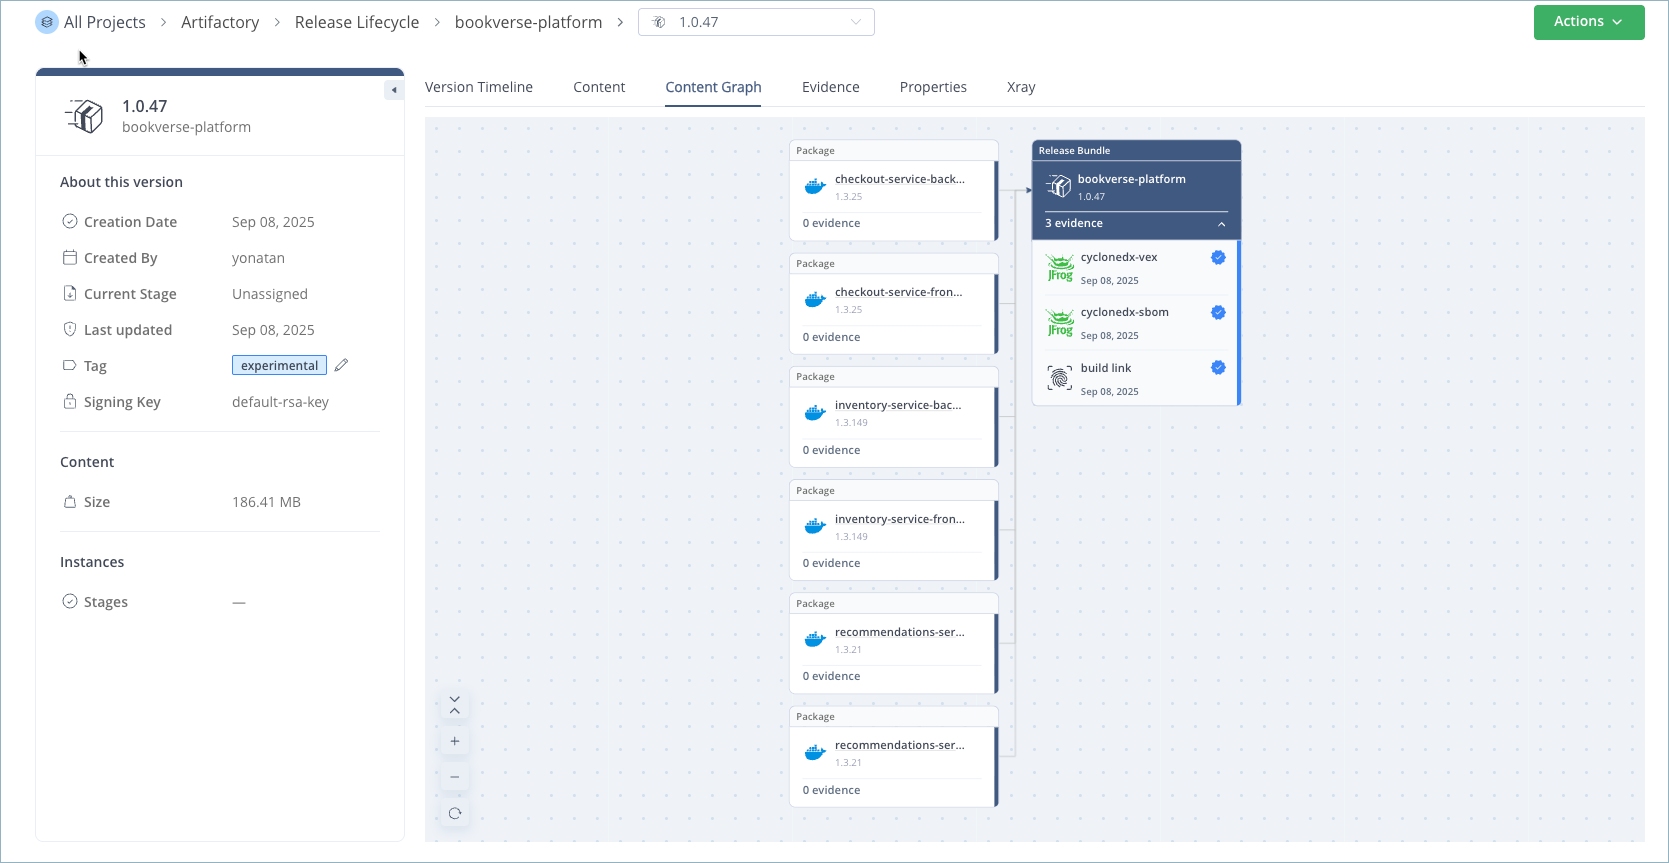This screenshot has height=863, width=1669.
Task: Click the Created By calendar icon
Action: pos(70,257)
